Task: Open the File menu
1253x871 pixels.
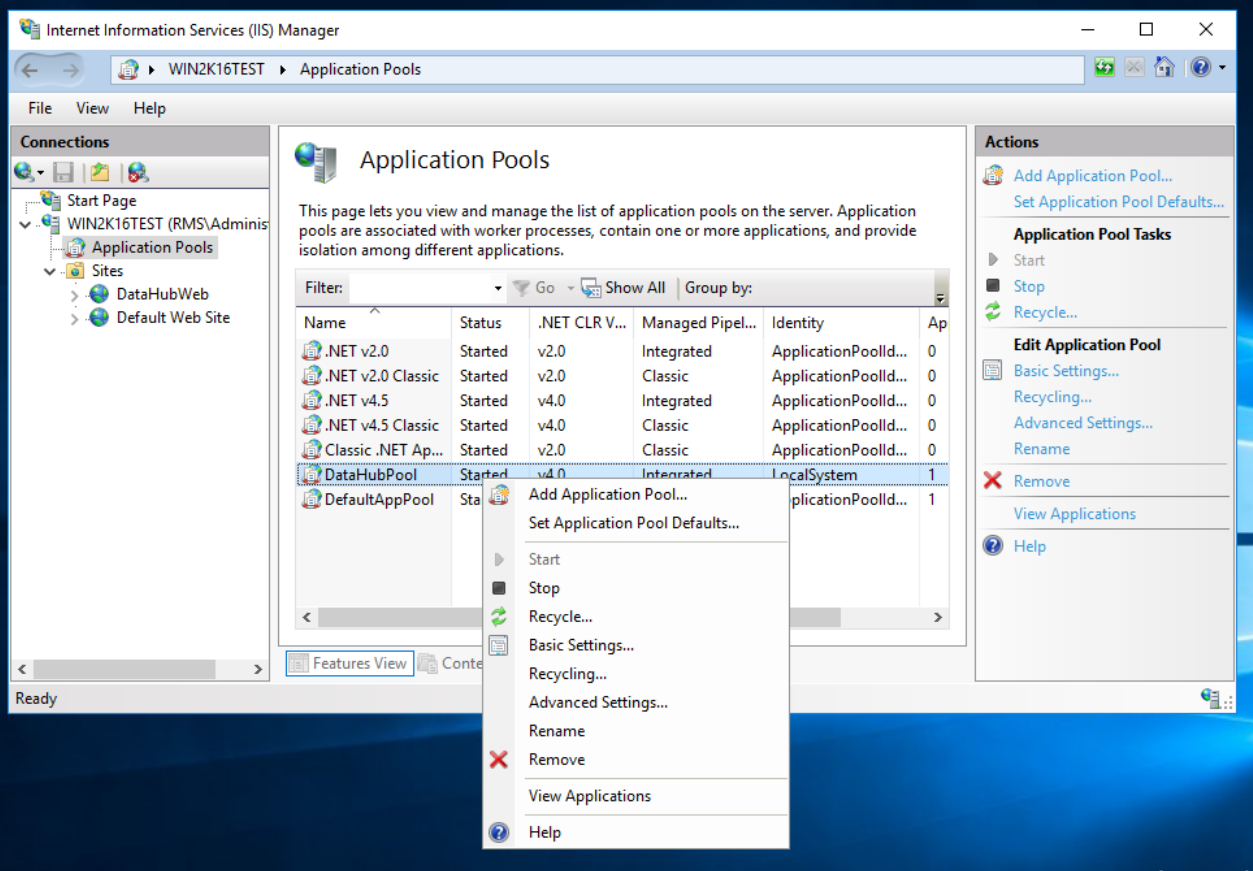Action: click(40, 108)
